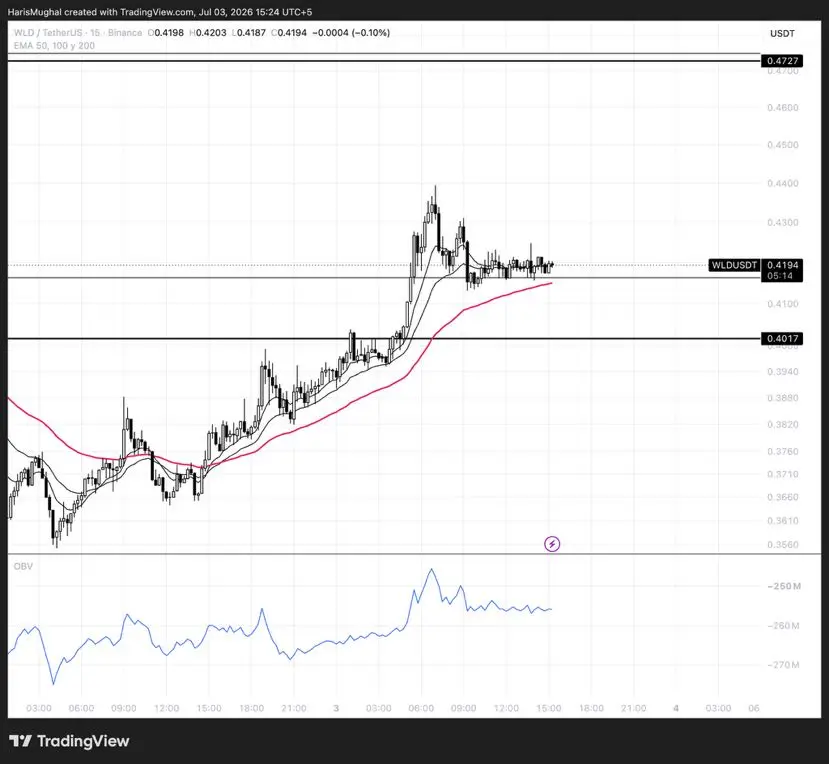
Task: Click the 0.3880 price axis label
Action: 782,398
